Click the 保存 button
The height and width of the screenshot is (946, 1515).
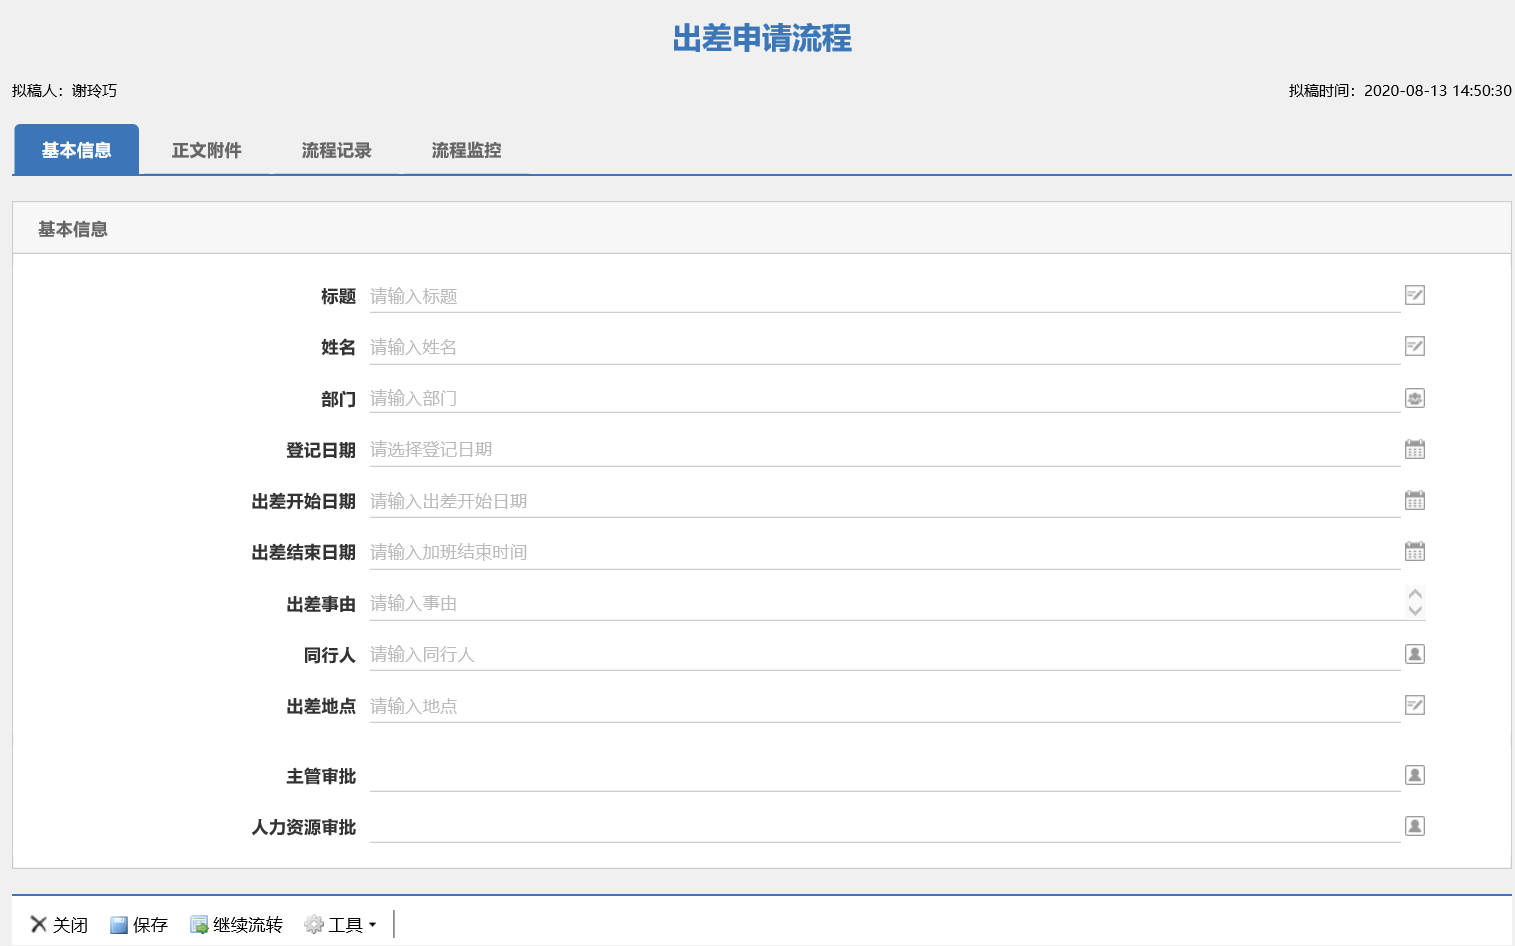click(139, 925)
